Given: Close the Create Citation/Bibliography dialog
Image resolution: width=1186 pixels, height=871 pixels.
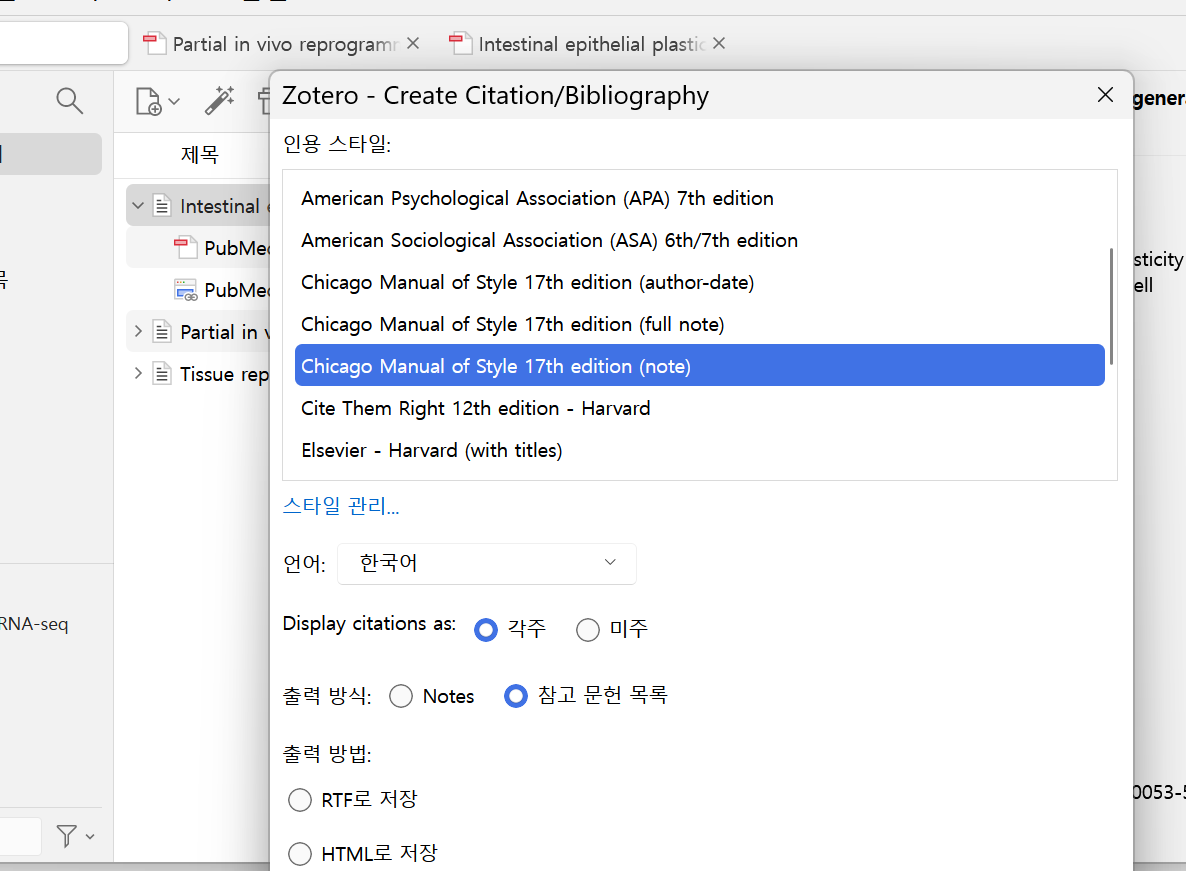Looking at the screenshot, I should pos(1105,95).
